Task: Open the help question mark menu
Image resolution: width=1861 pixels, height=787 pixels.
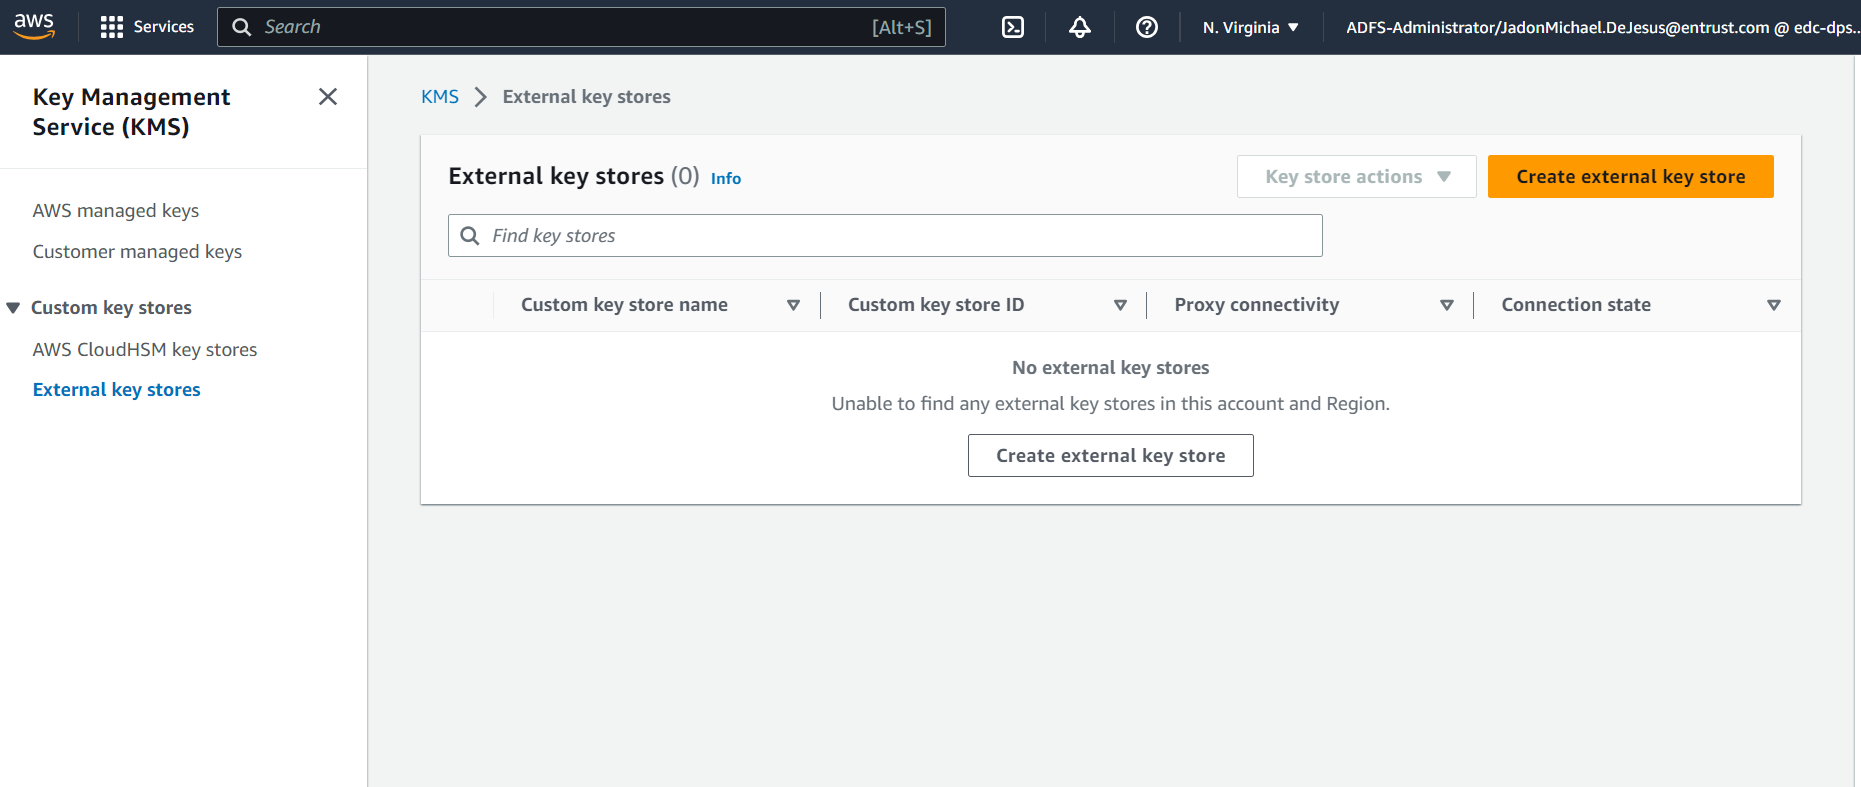Action: (x=1147, y=27)
